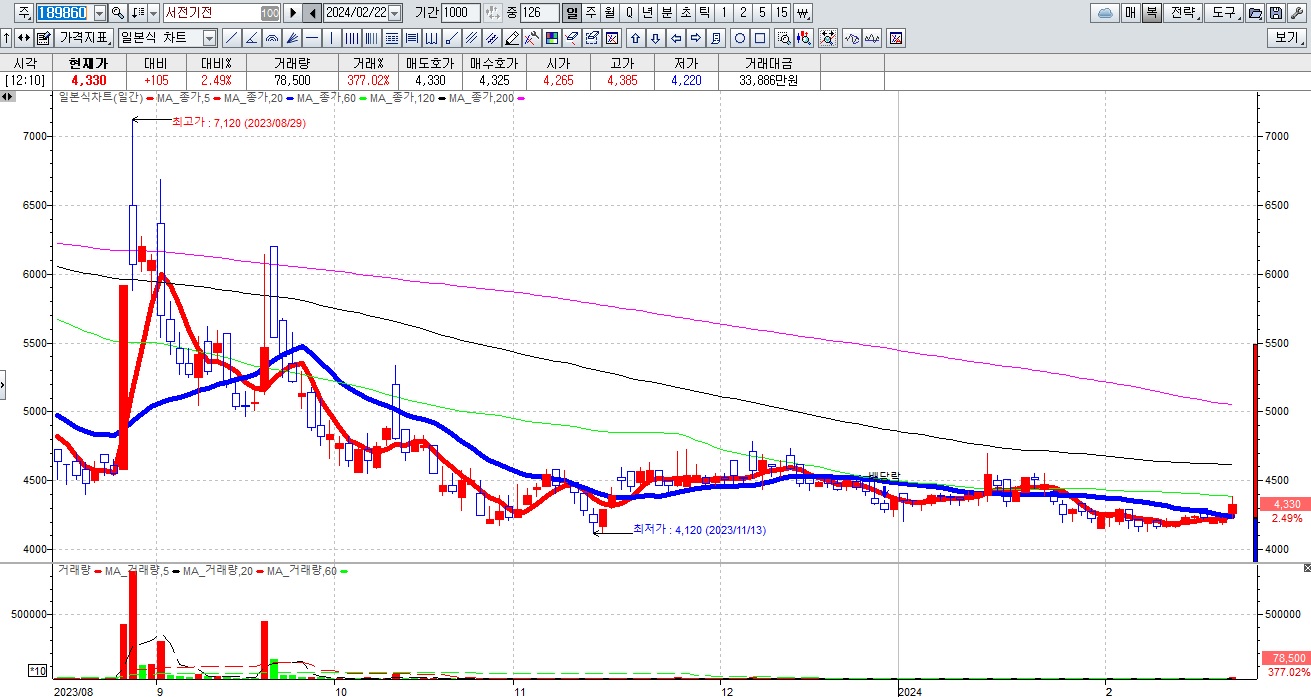Click the zoom area magnifier tool
The image size is (1311, 697).
click(x=785, y=38)
